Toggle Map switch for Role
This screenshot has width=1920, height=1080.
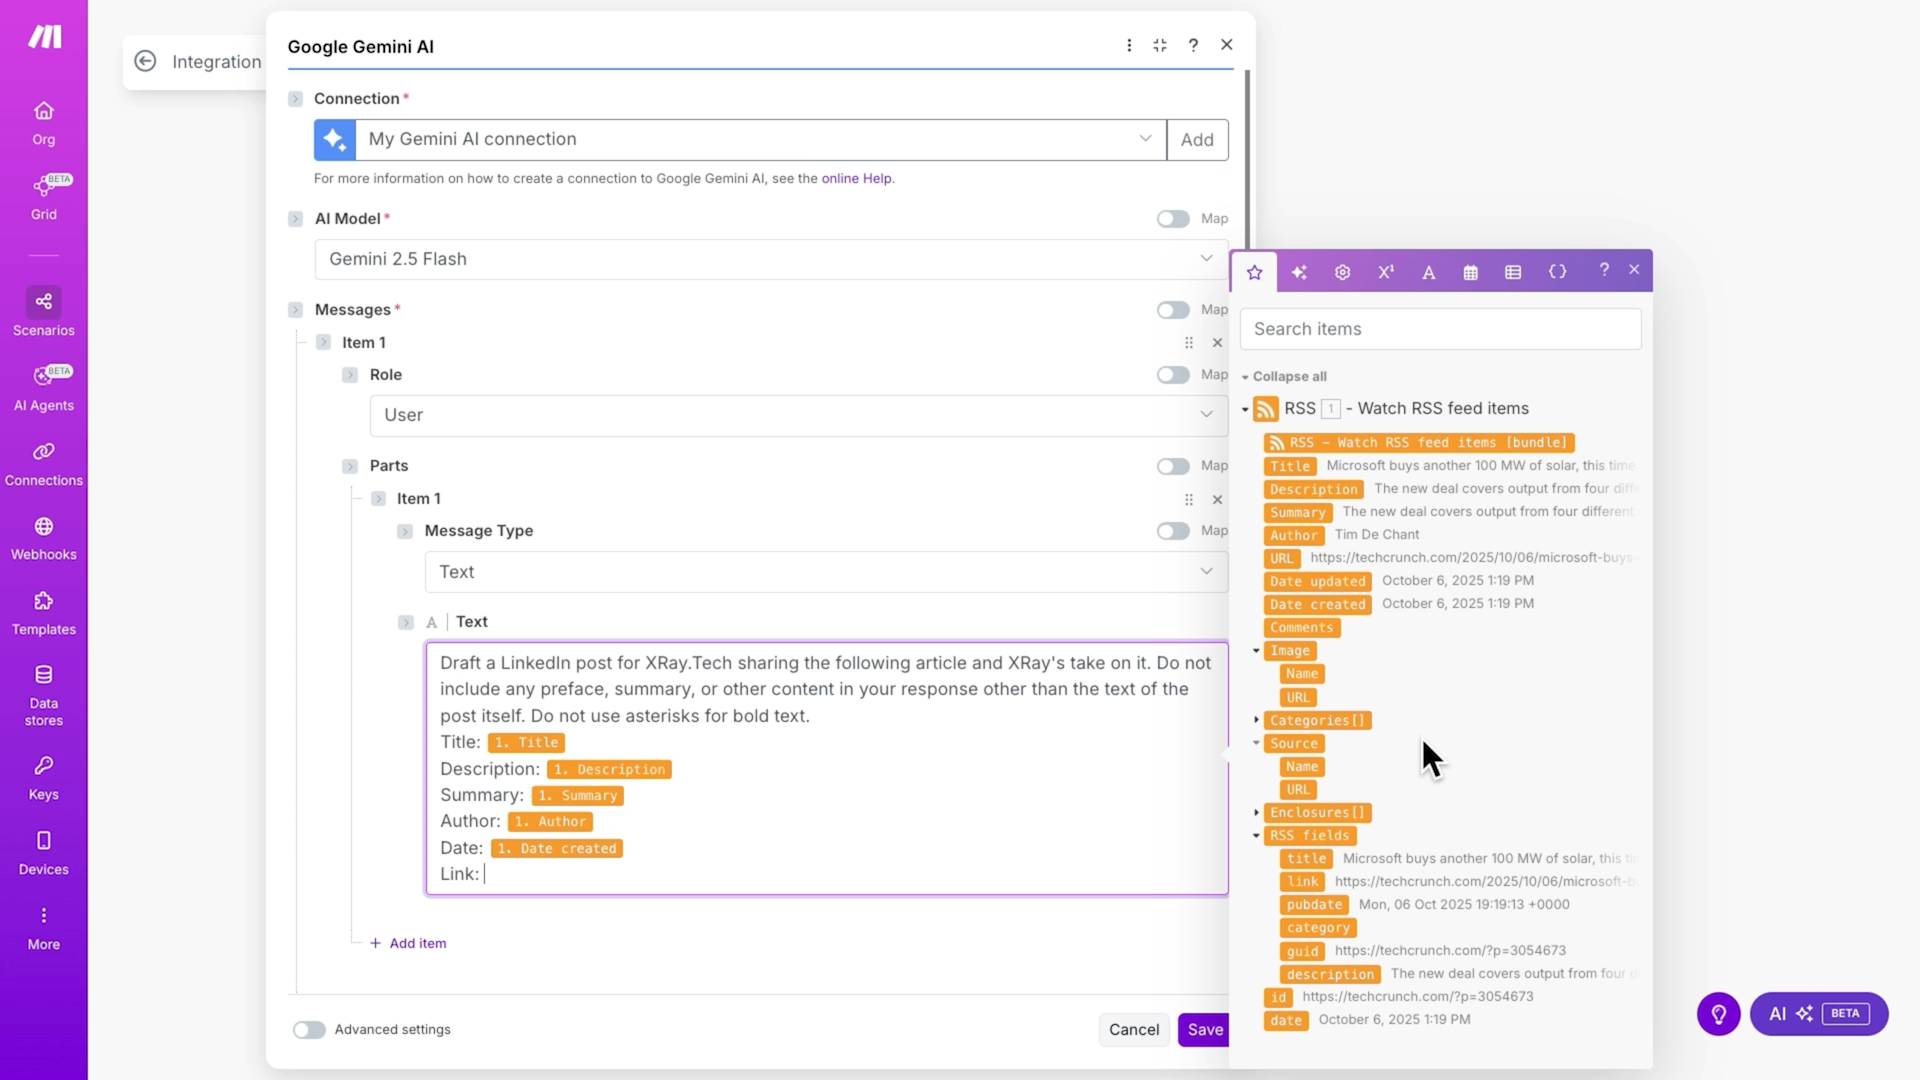(x=1173, y=374)
